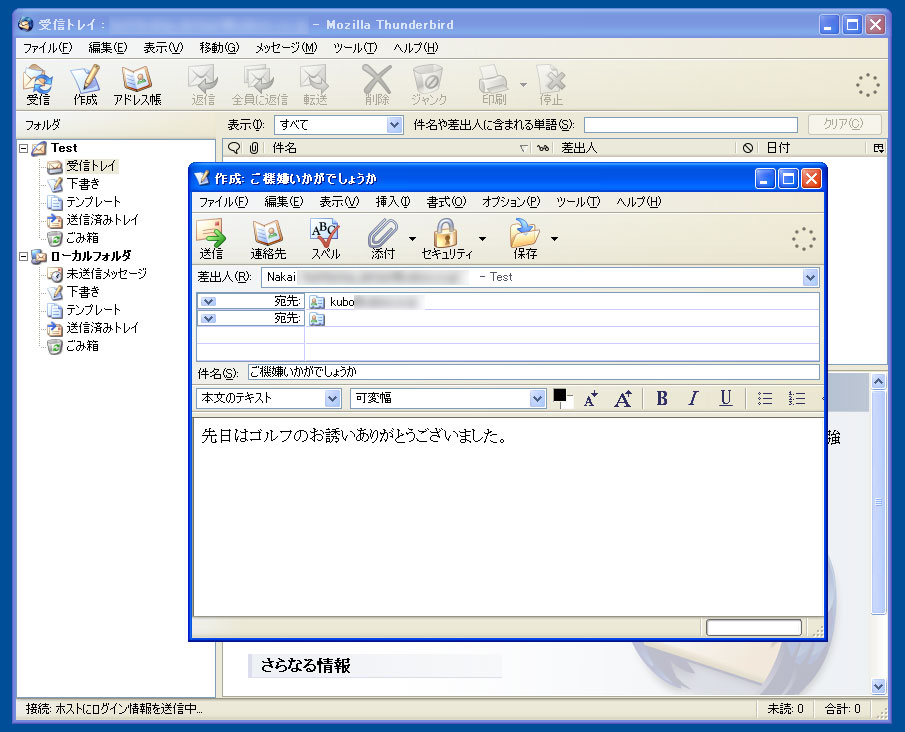This screenshot has height=732, width=905.
Task: Click the read status glasses column icon
Action: point(543,148)
